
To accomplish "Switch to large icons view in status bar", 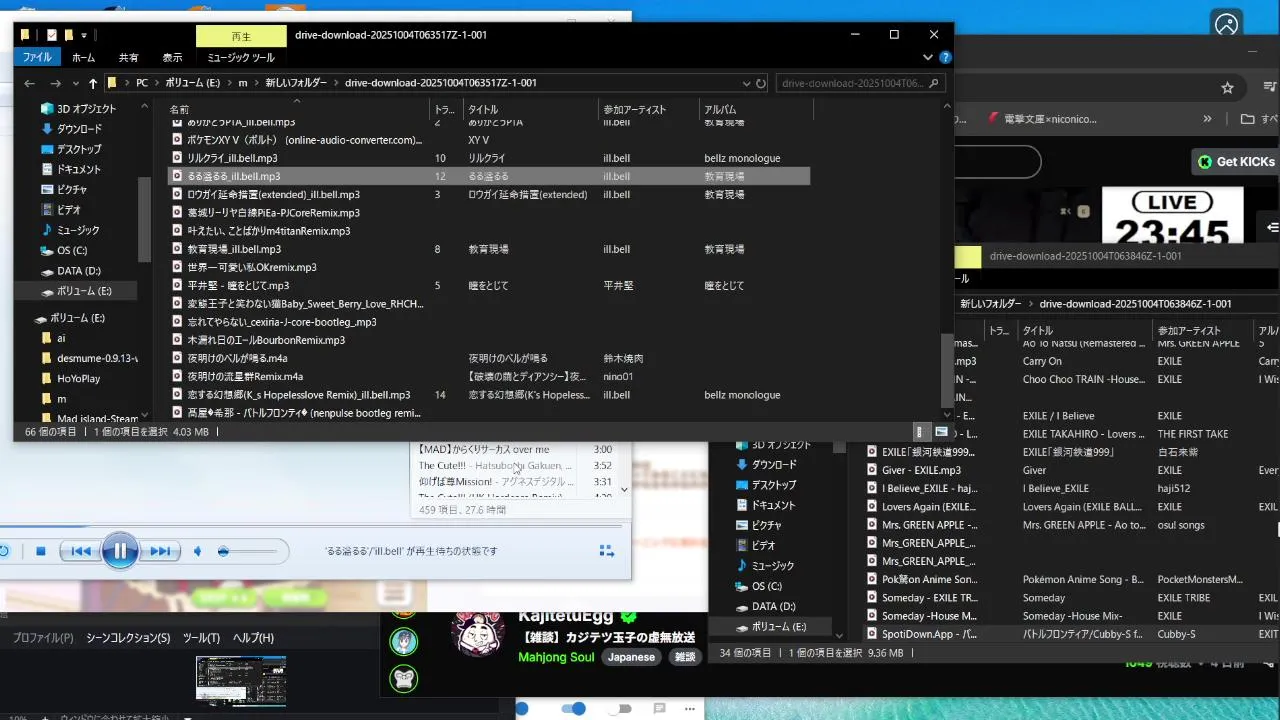I will click(x=941, y=432).
